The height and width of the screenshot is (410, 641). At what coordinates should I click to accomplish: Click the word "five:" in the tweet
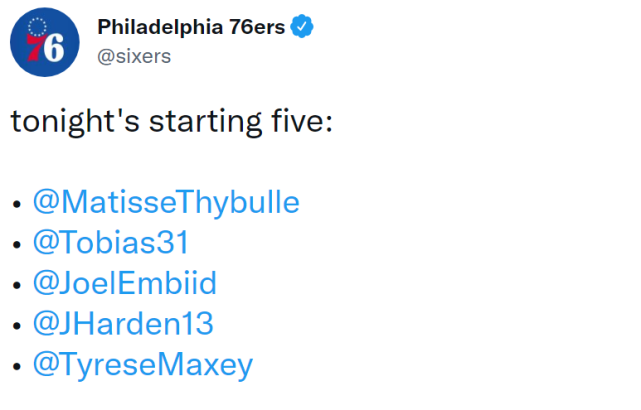pyautogui.click(x=302, y=121)
